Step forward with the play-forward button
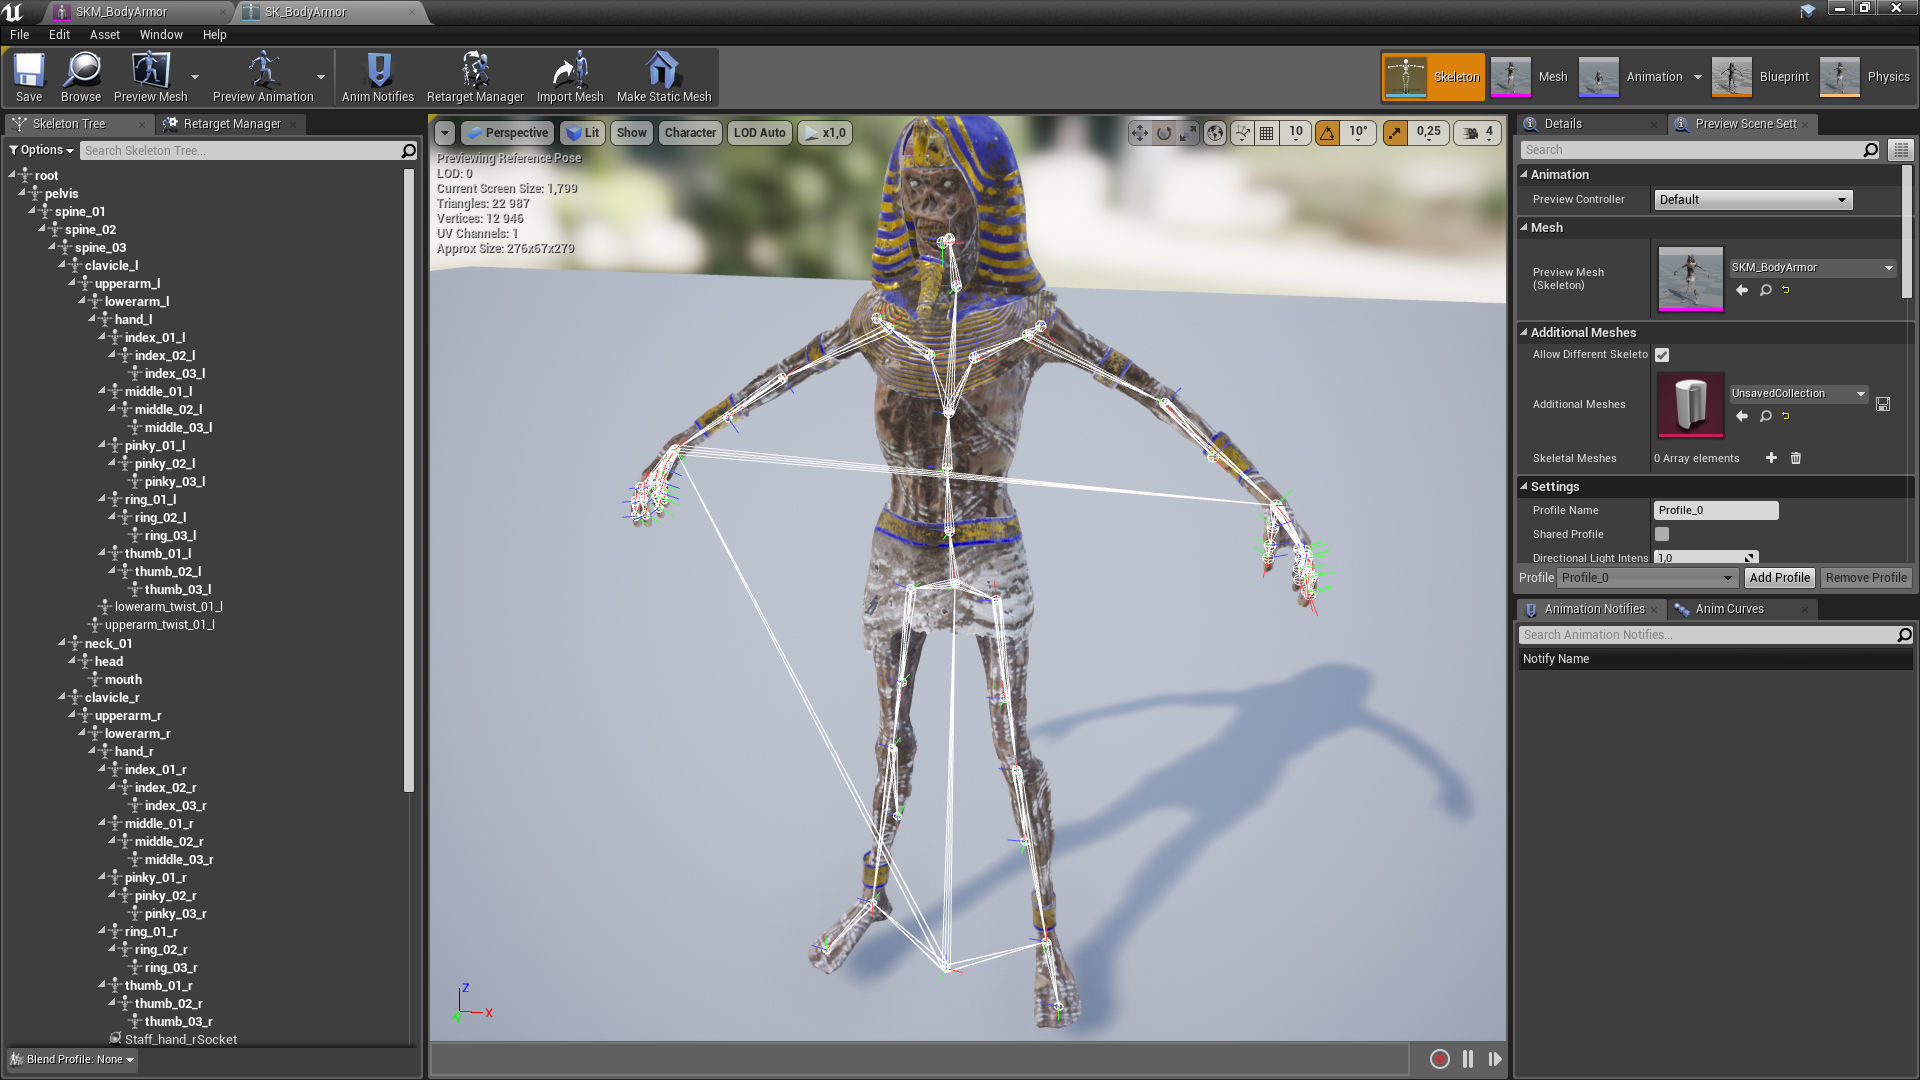The height and width of the screenshot is (1080, 1920). coord(1495,1059)
